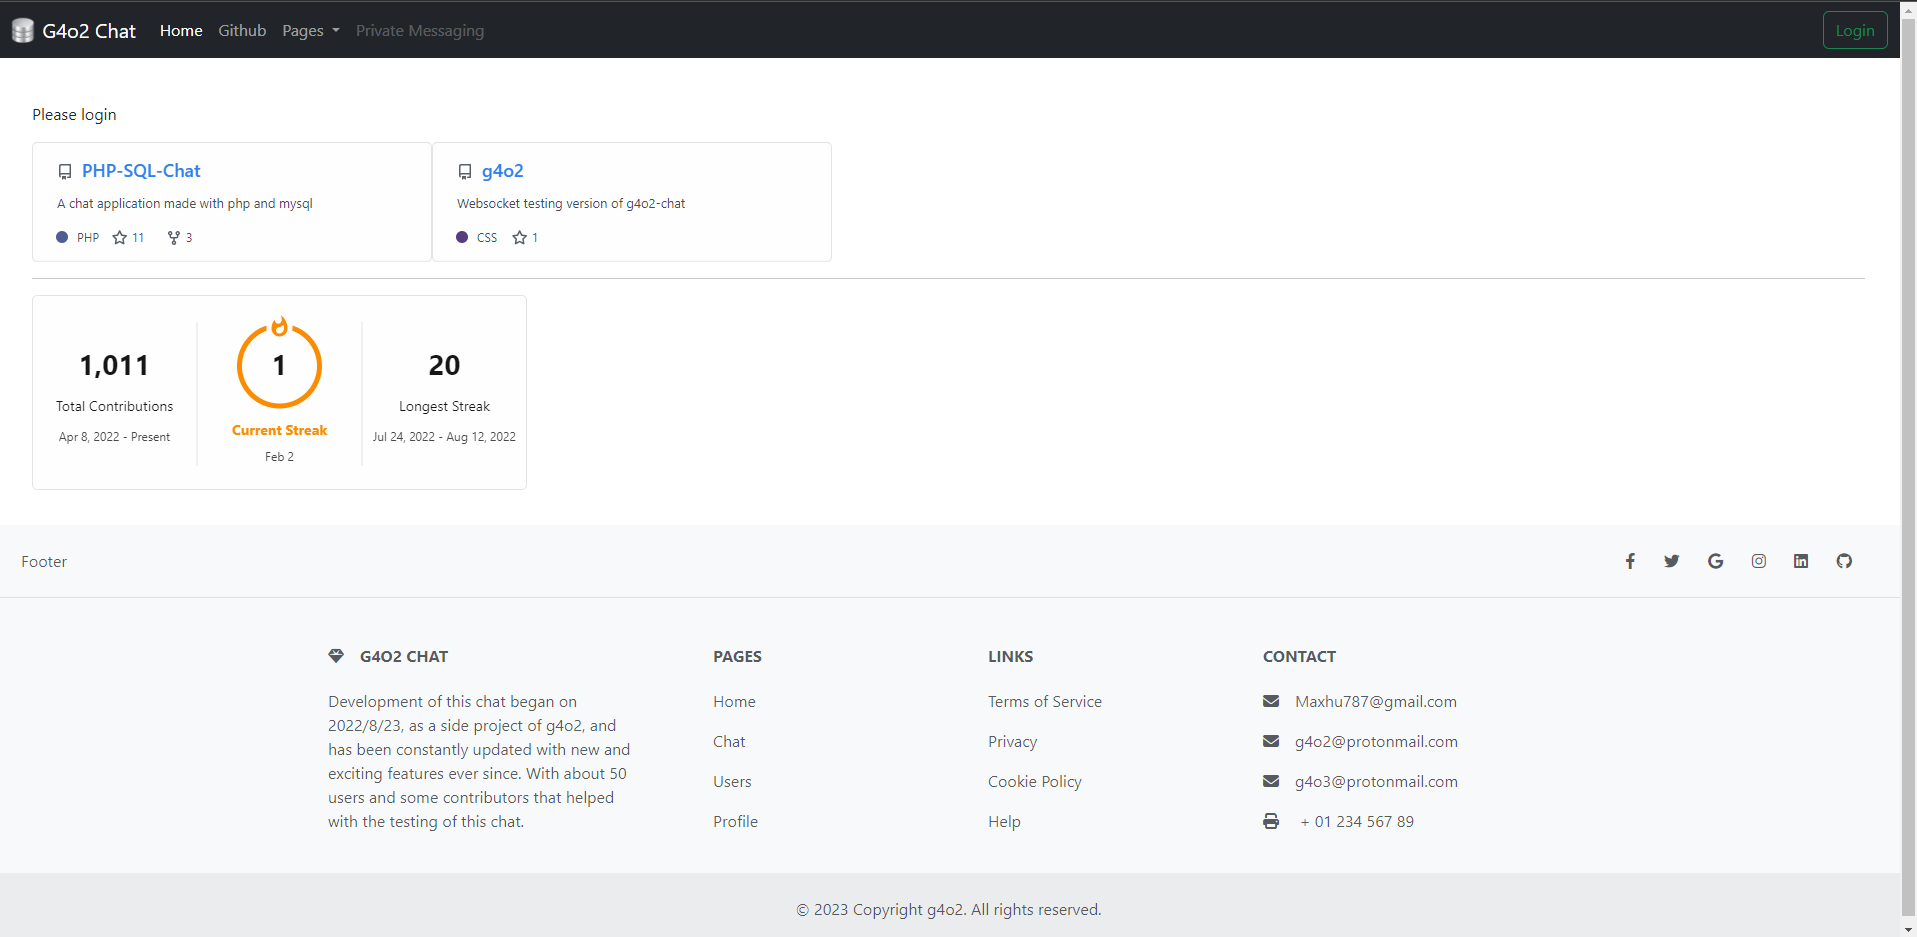This screenshot has width=1917, height=937.
Task: Open the Github navbar item
Action: click(x=242, y=31)
